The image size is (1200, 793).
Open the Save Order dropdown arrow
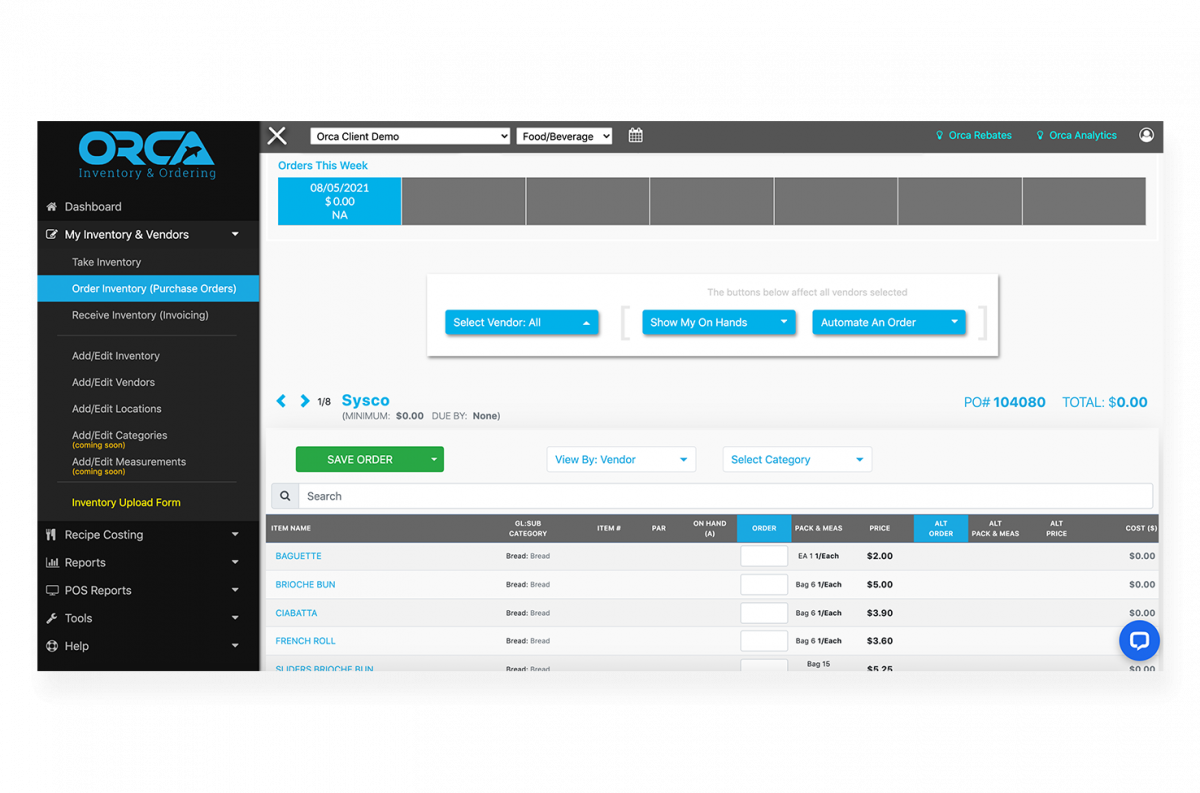(434, 459)
